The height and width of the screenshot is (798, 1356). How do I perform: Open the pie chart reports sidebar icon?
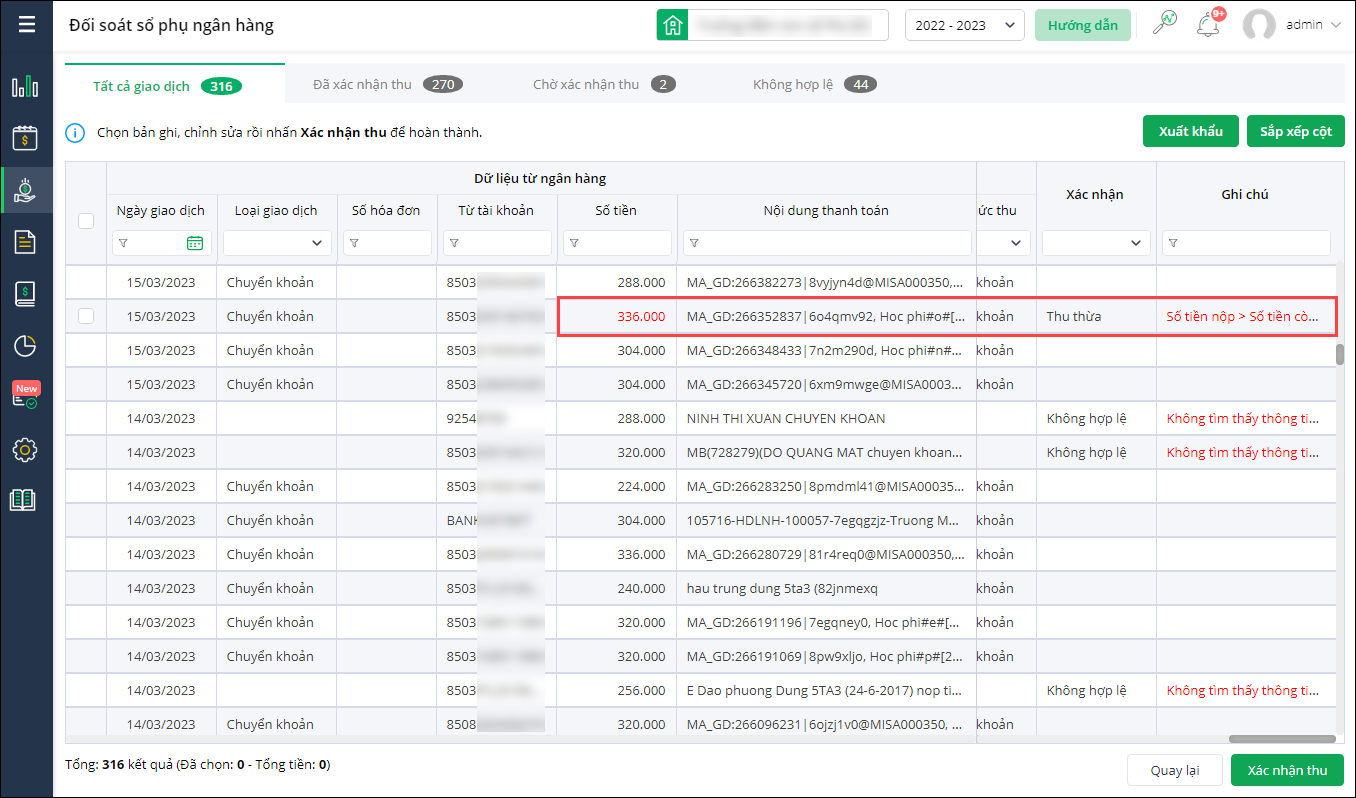[25, 346]
